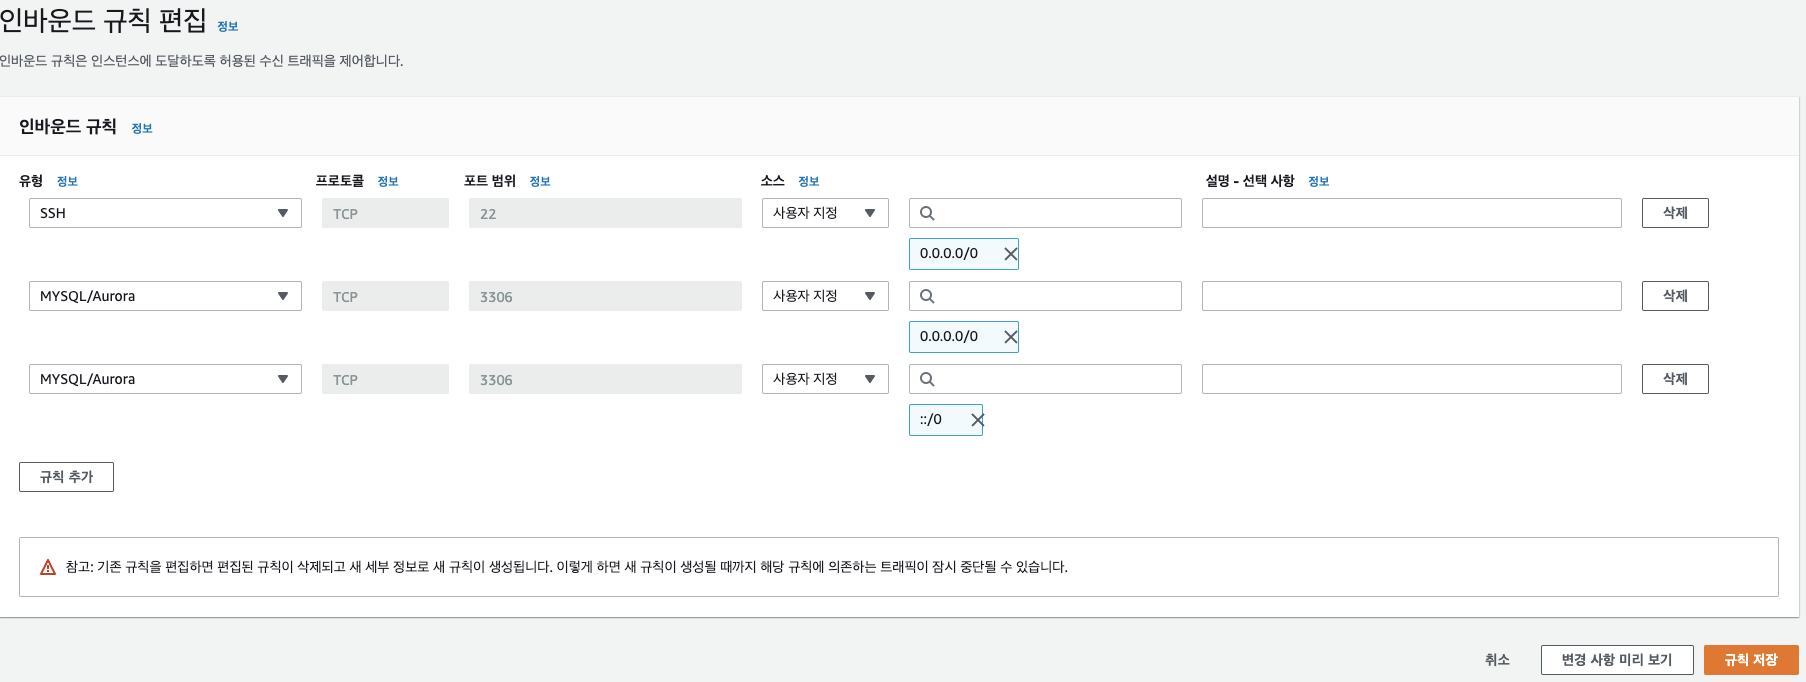Click the warning triangle icon in the note

[48, 567]
